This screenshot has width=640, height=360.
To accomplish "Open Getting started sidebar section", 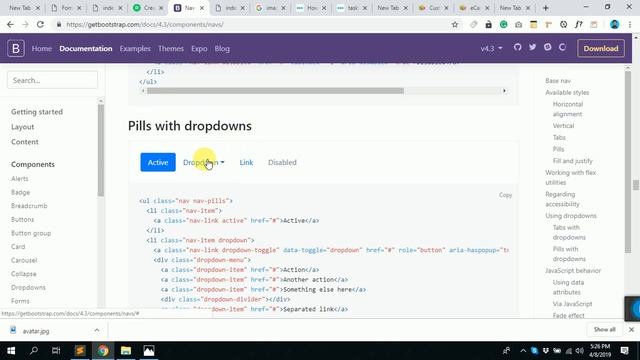I will (37, 112).
